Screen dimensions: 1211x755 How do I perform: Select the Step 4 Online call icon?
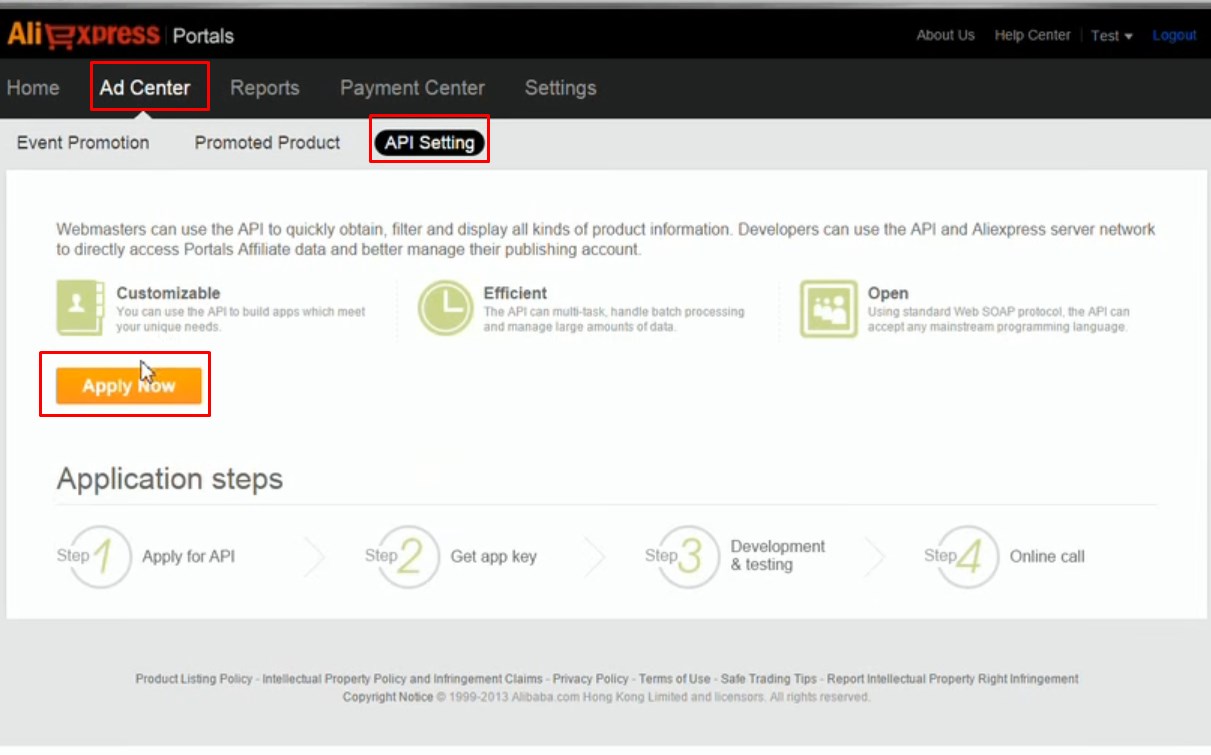coord(961,557)
